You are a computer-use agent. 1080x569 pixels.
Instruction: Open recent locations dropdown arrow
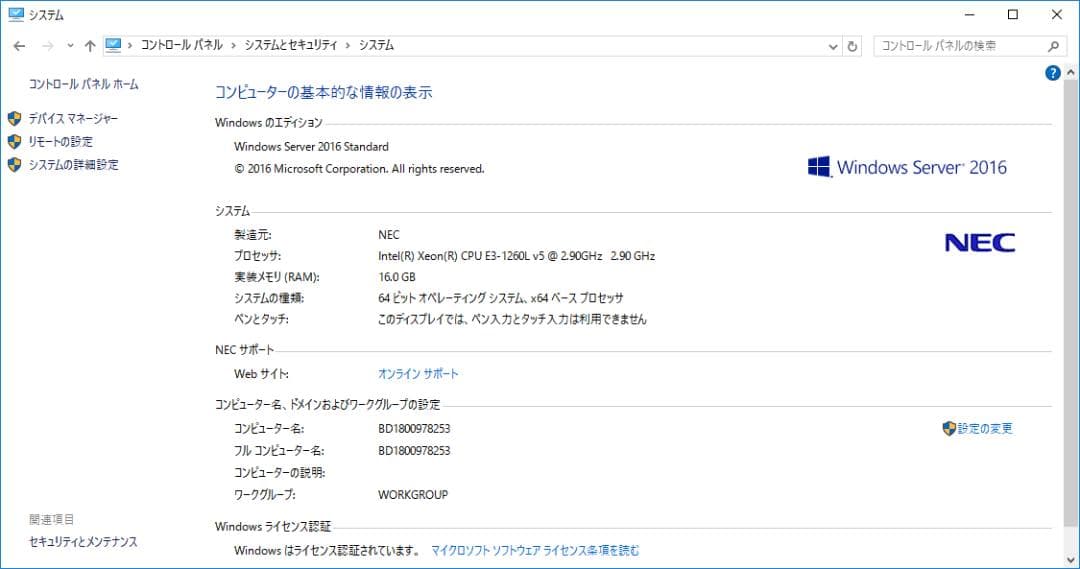70,46
